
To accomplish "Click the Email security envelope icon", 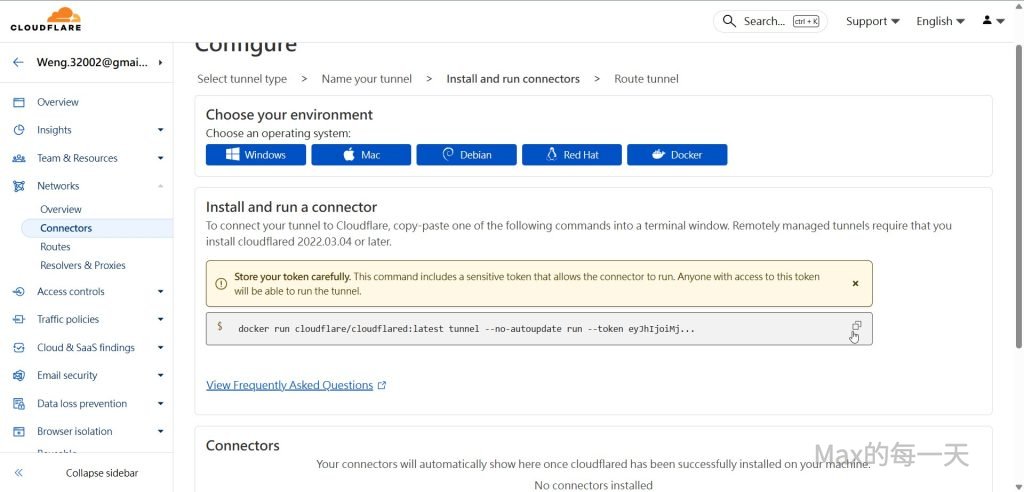I will tap(18, 376).
